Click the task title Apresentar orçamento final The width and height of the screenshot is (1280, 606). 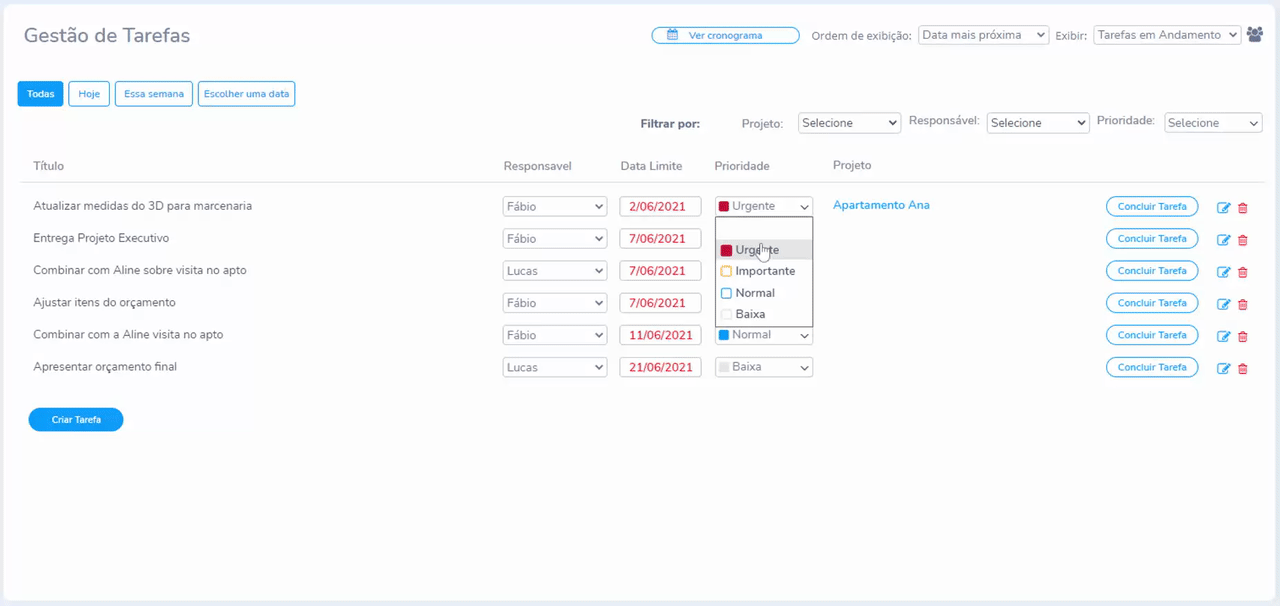point(105,367)
